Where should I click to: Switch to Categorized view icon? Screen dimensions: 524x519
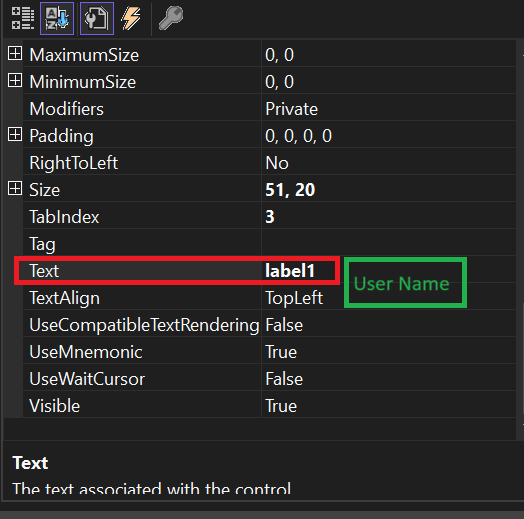coord(23,18)
